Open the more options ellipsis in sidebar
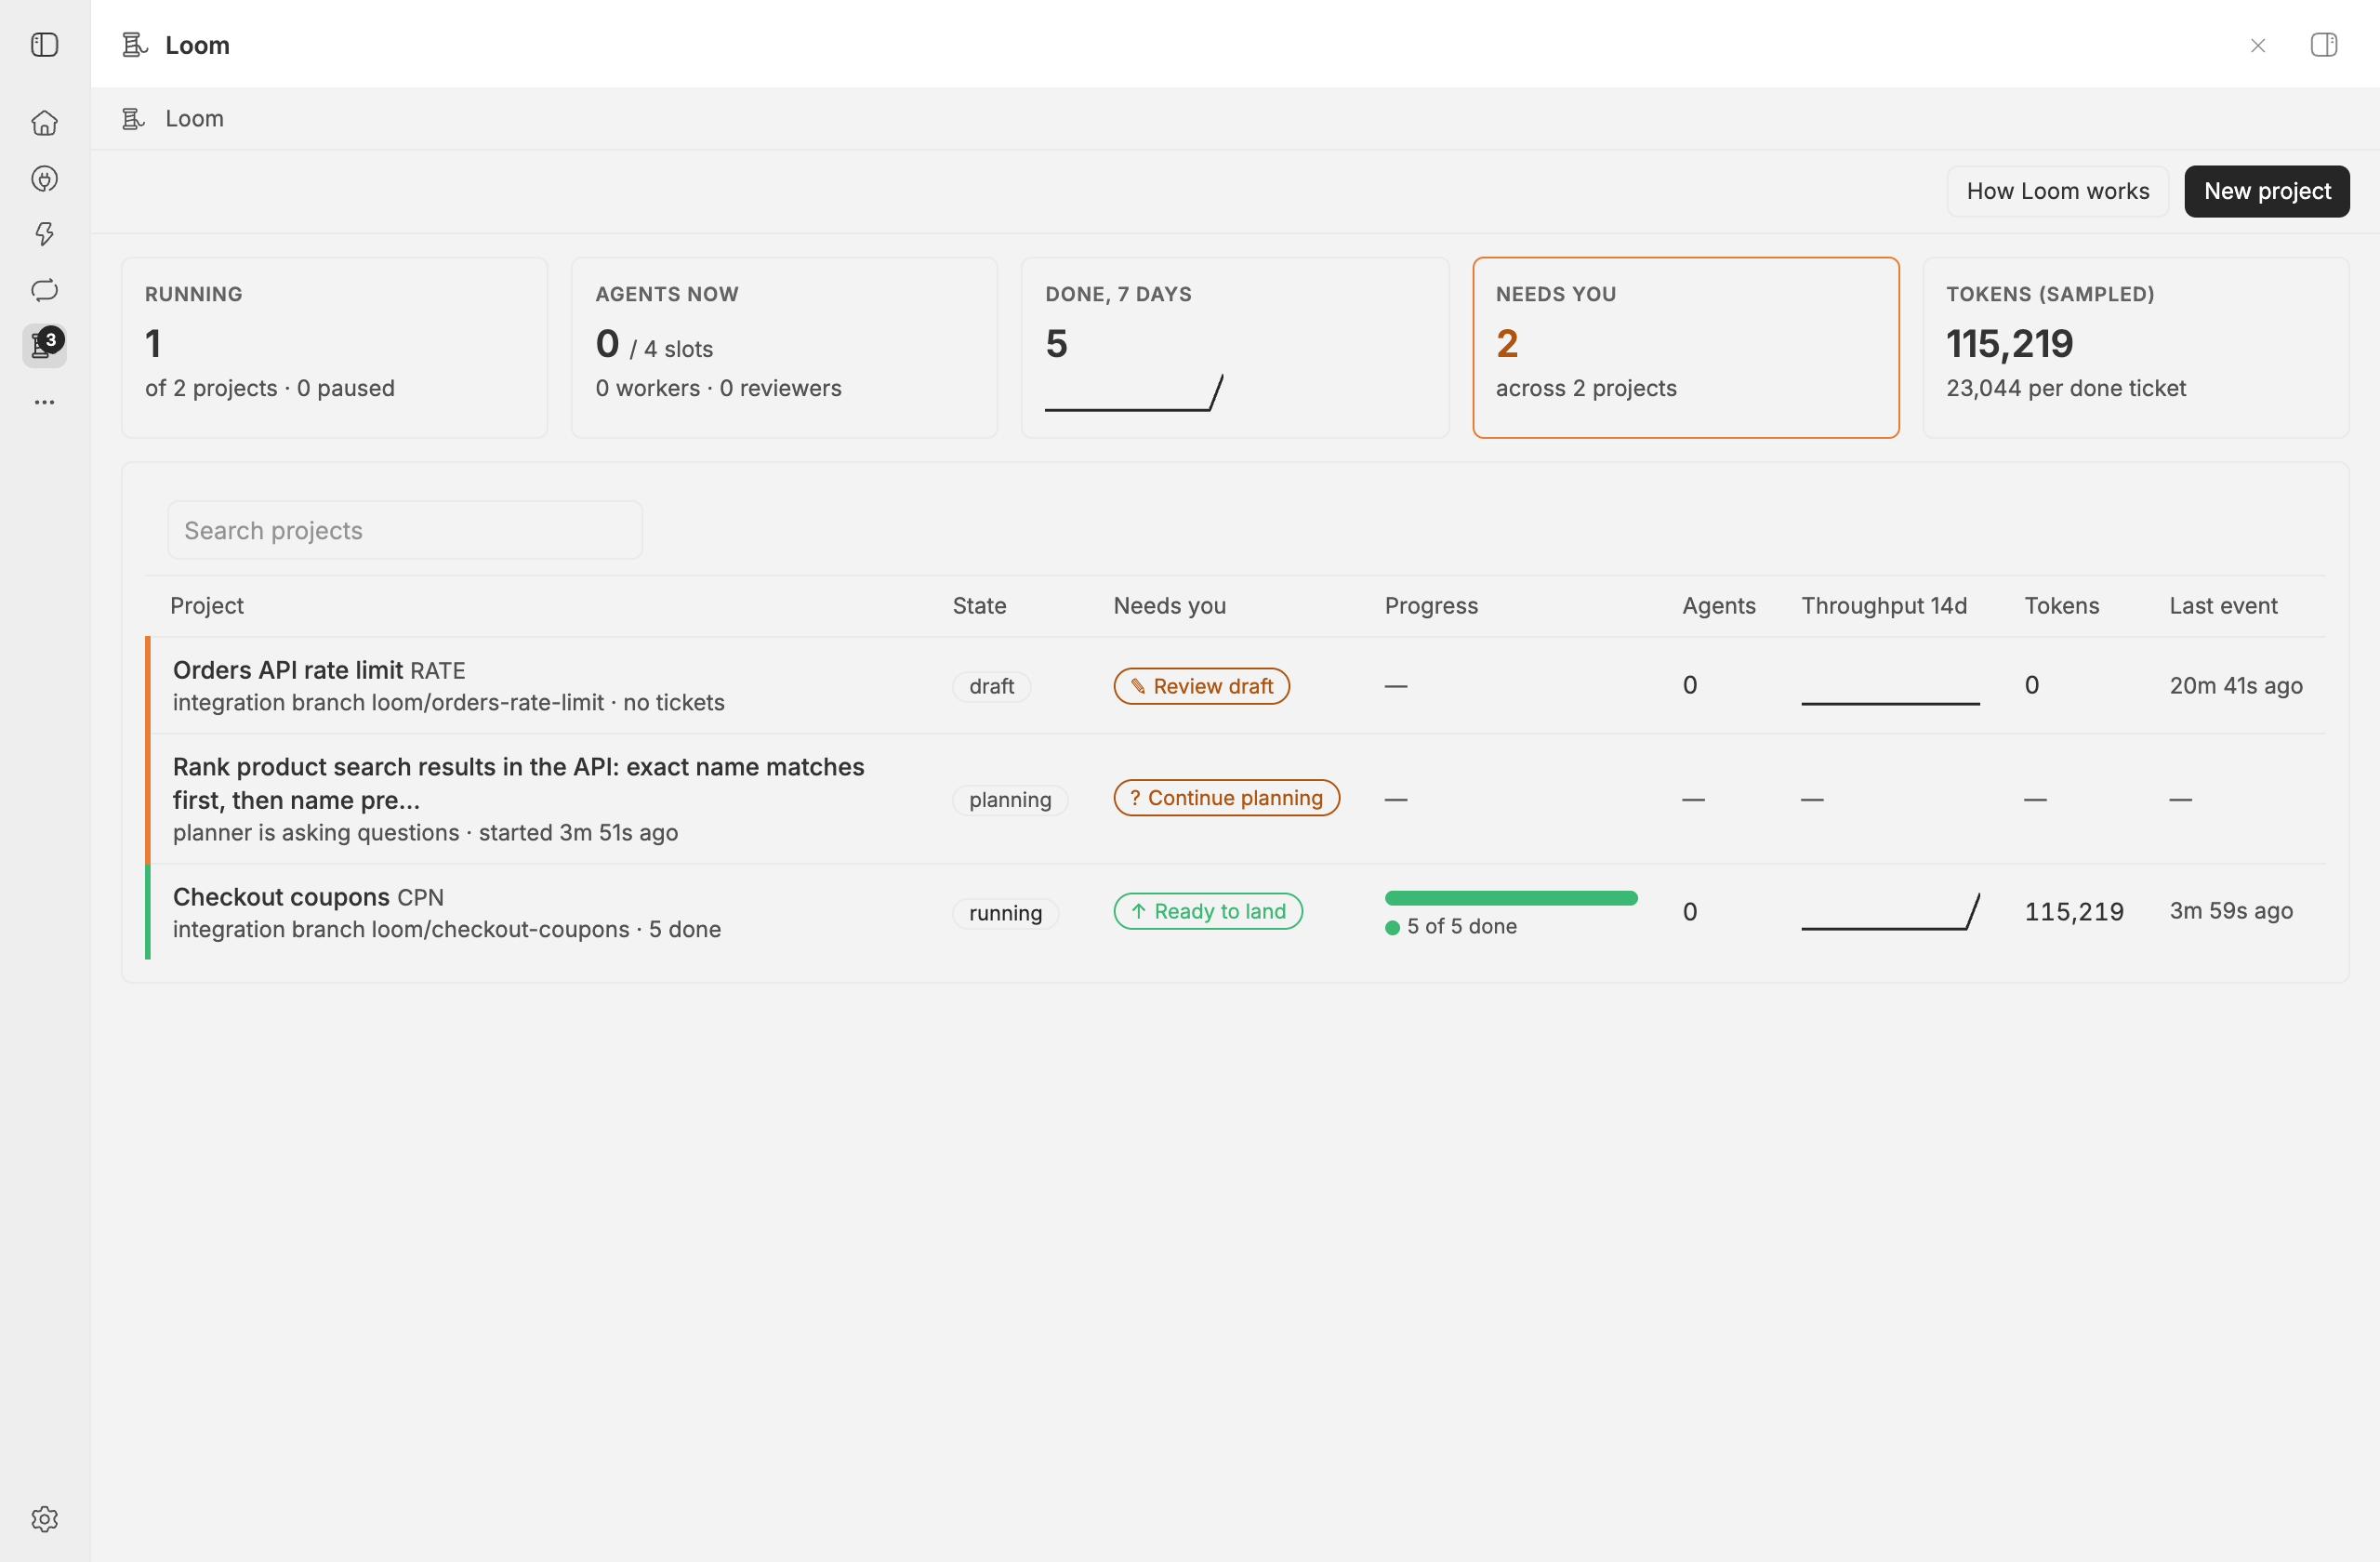This screenshot has height=1562, width=2380. tap(44, 402)
